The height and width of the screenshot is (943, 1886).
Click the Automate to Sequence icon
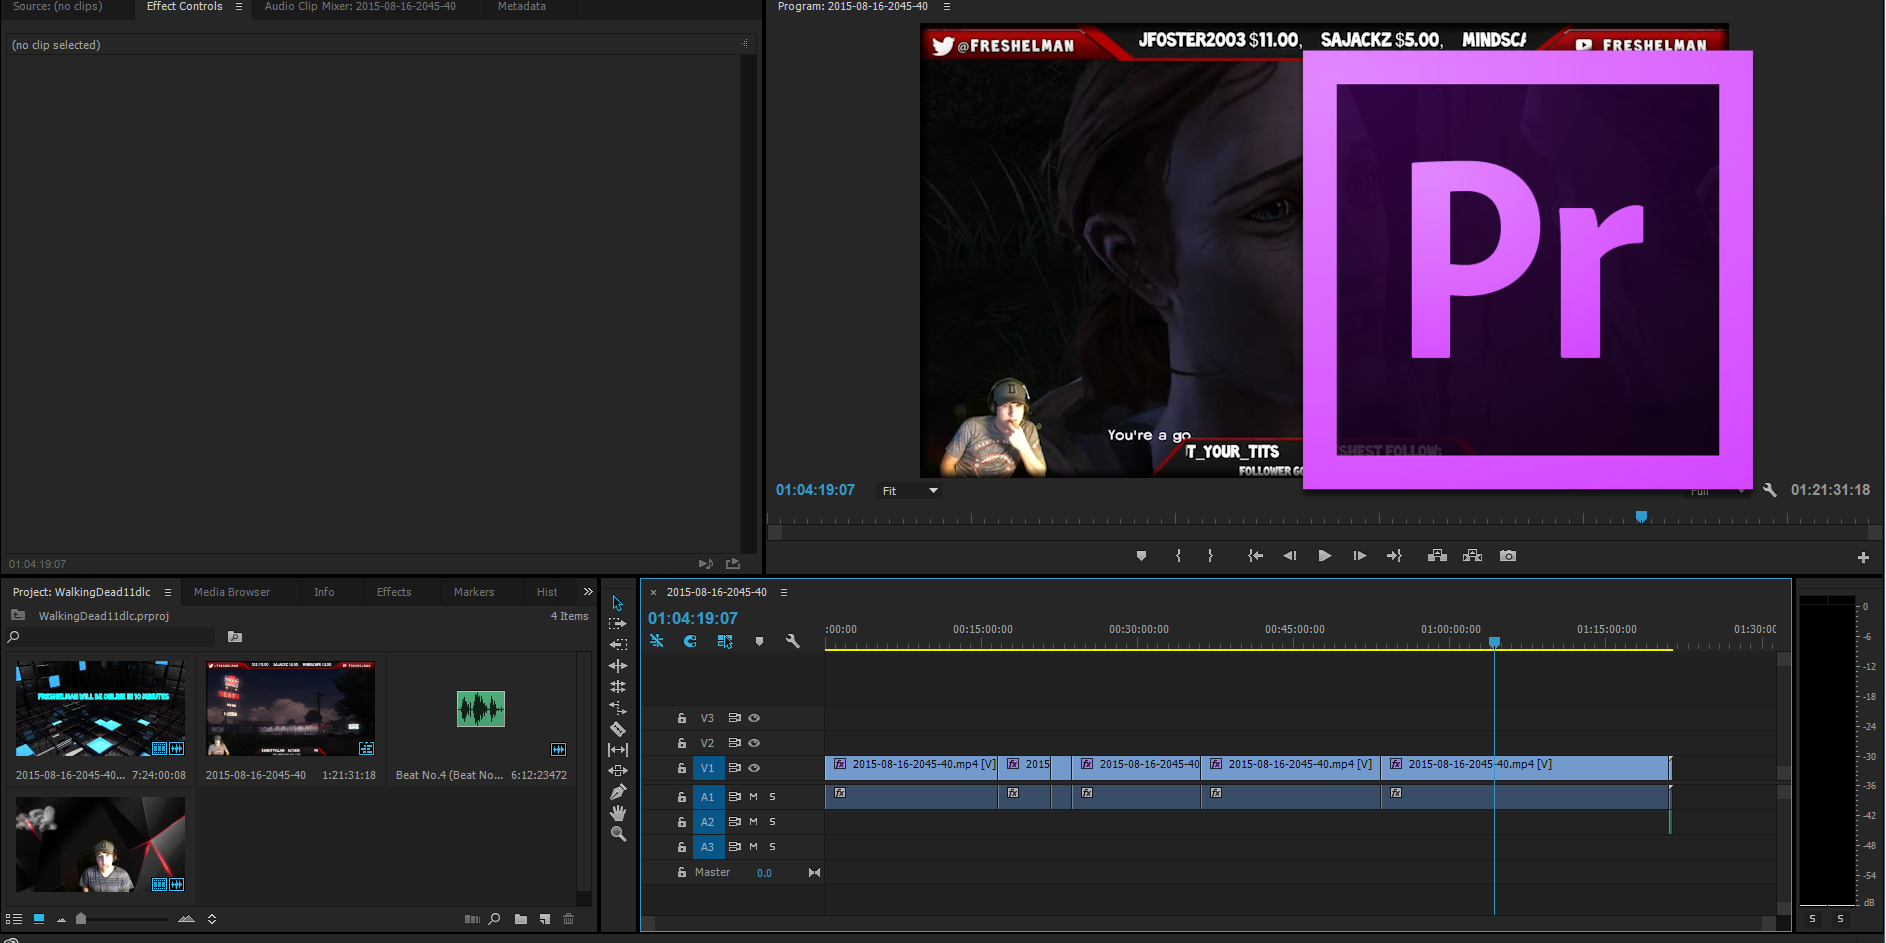472,919
